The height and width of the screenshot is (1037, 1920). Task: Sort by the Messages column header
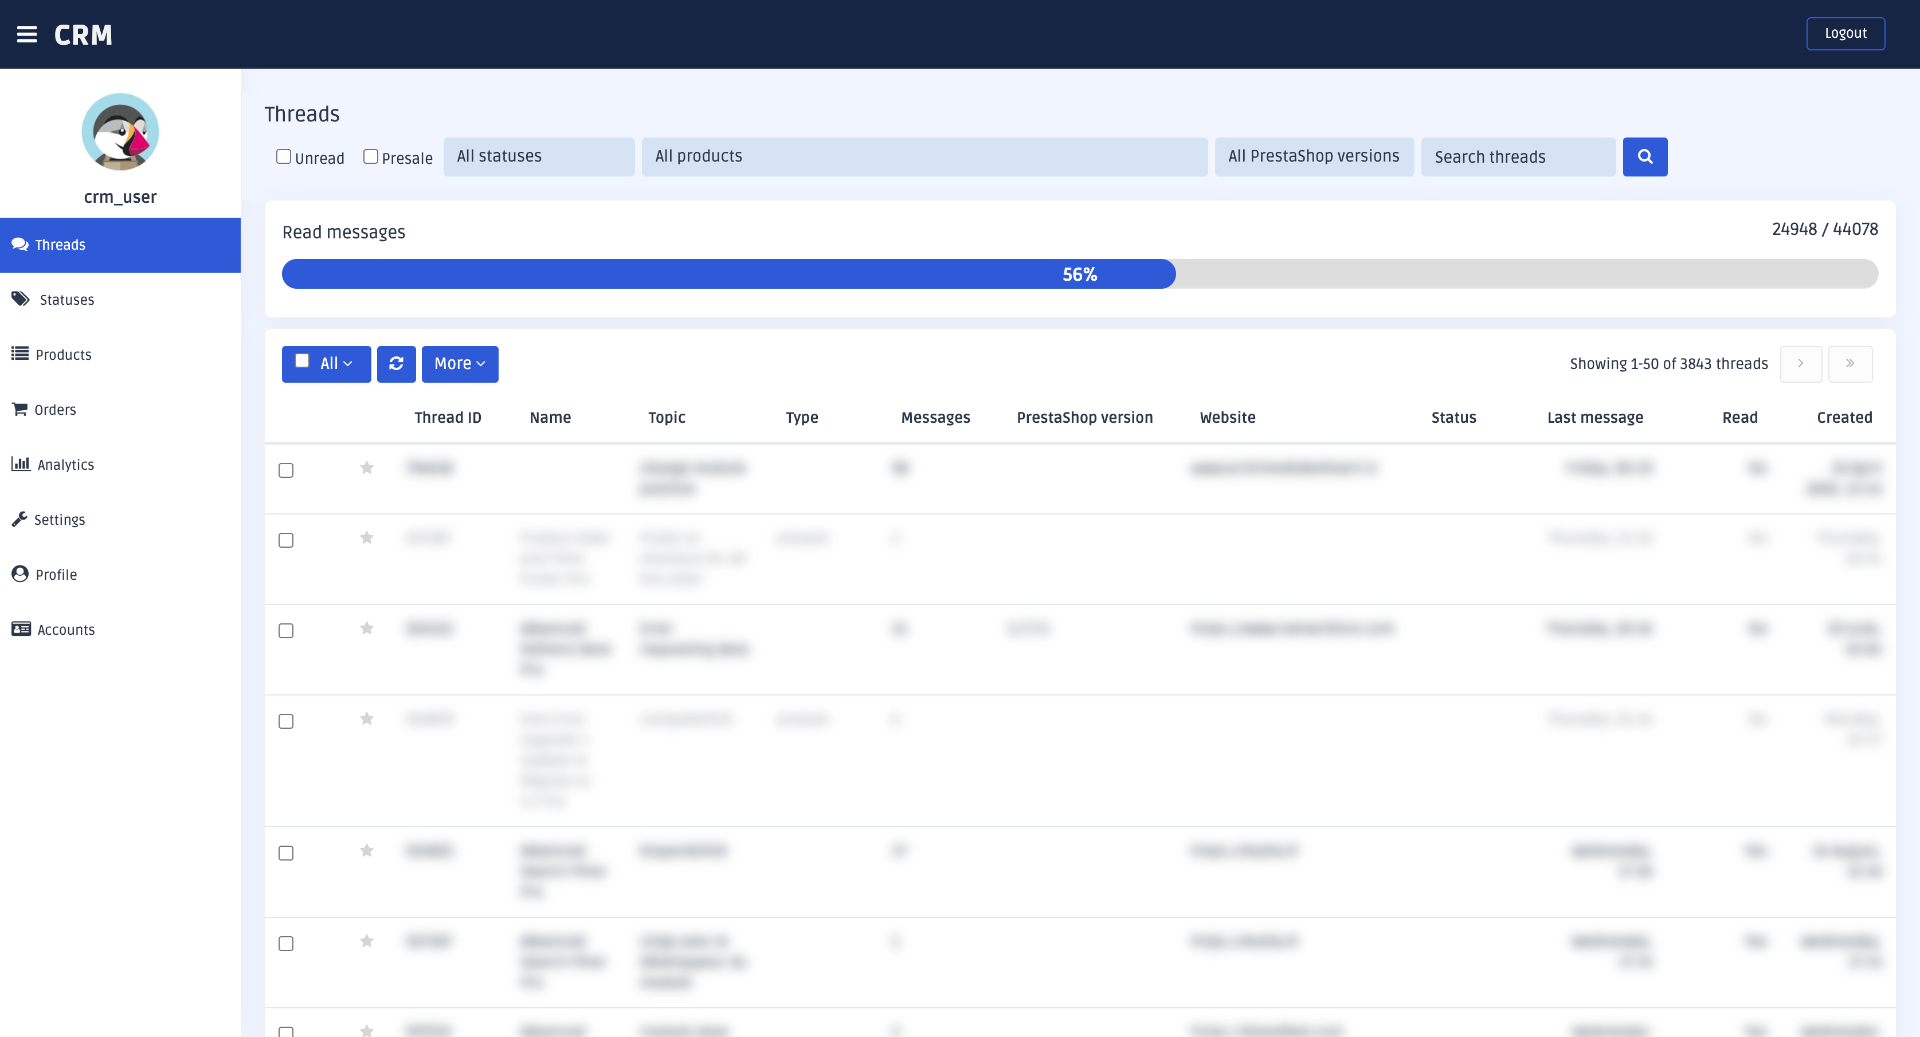point(935,418)
